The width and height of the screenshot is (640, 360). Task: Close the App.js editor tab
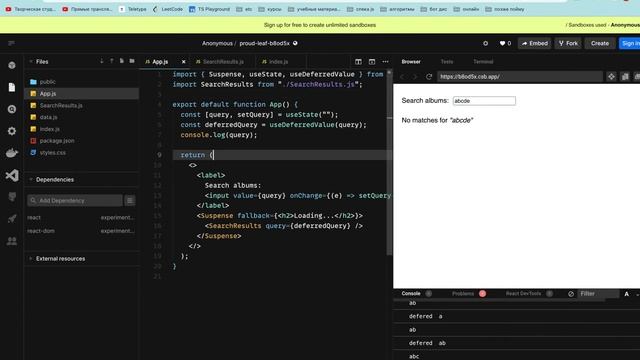pyautogui.click(x=184, y=62)
